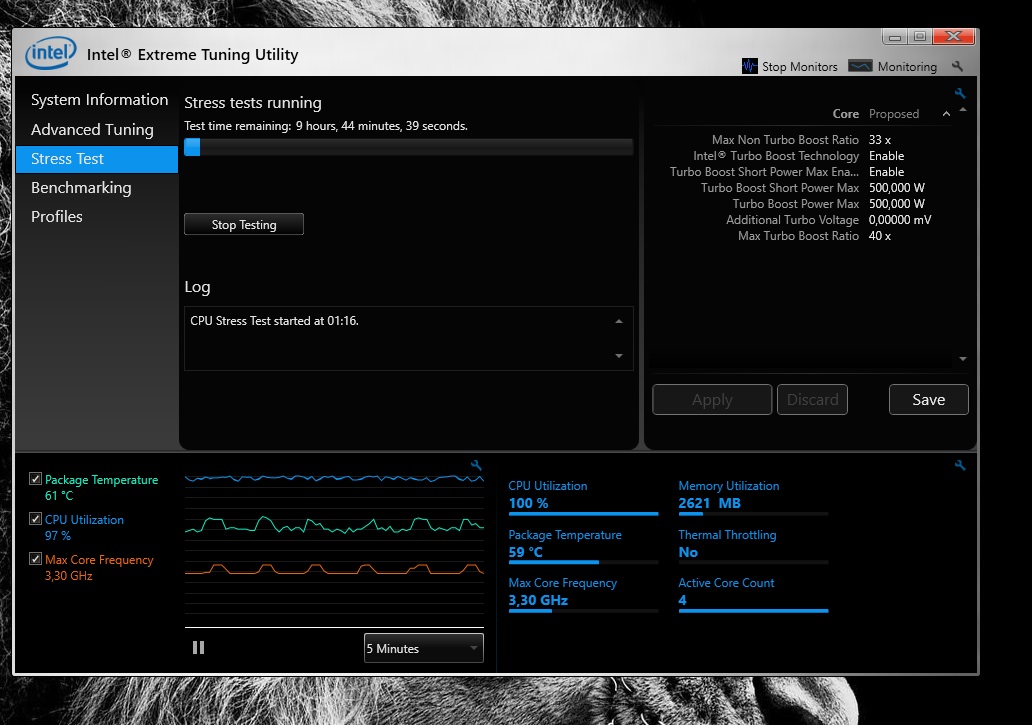This screenshot has height=725, width=1032.
Task: Click the Proposed column header
Action: click(x=894, y=114)
